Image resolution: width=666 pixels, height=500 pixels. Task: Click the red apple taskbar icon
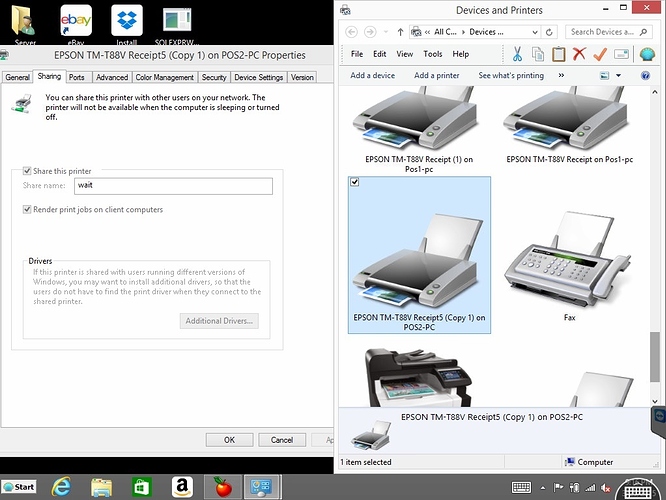(223, 486)
